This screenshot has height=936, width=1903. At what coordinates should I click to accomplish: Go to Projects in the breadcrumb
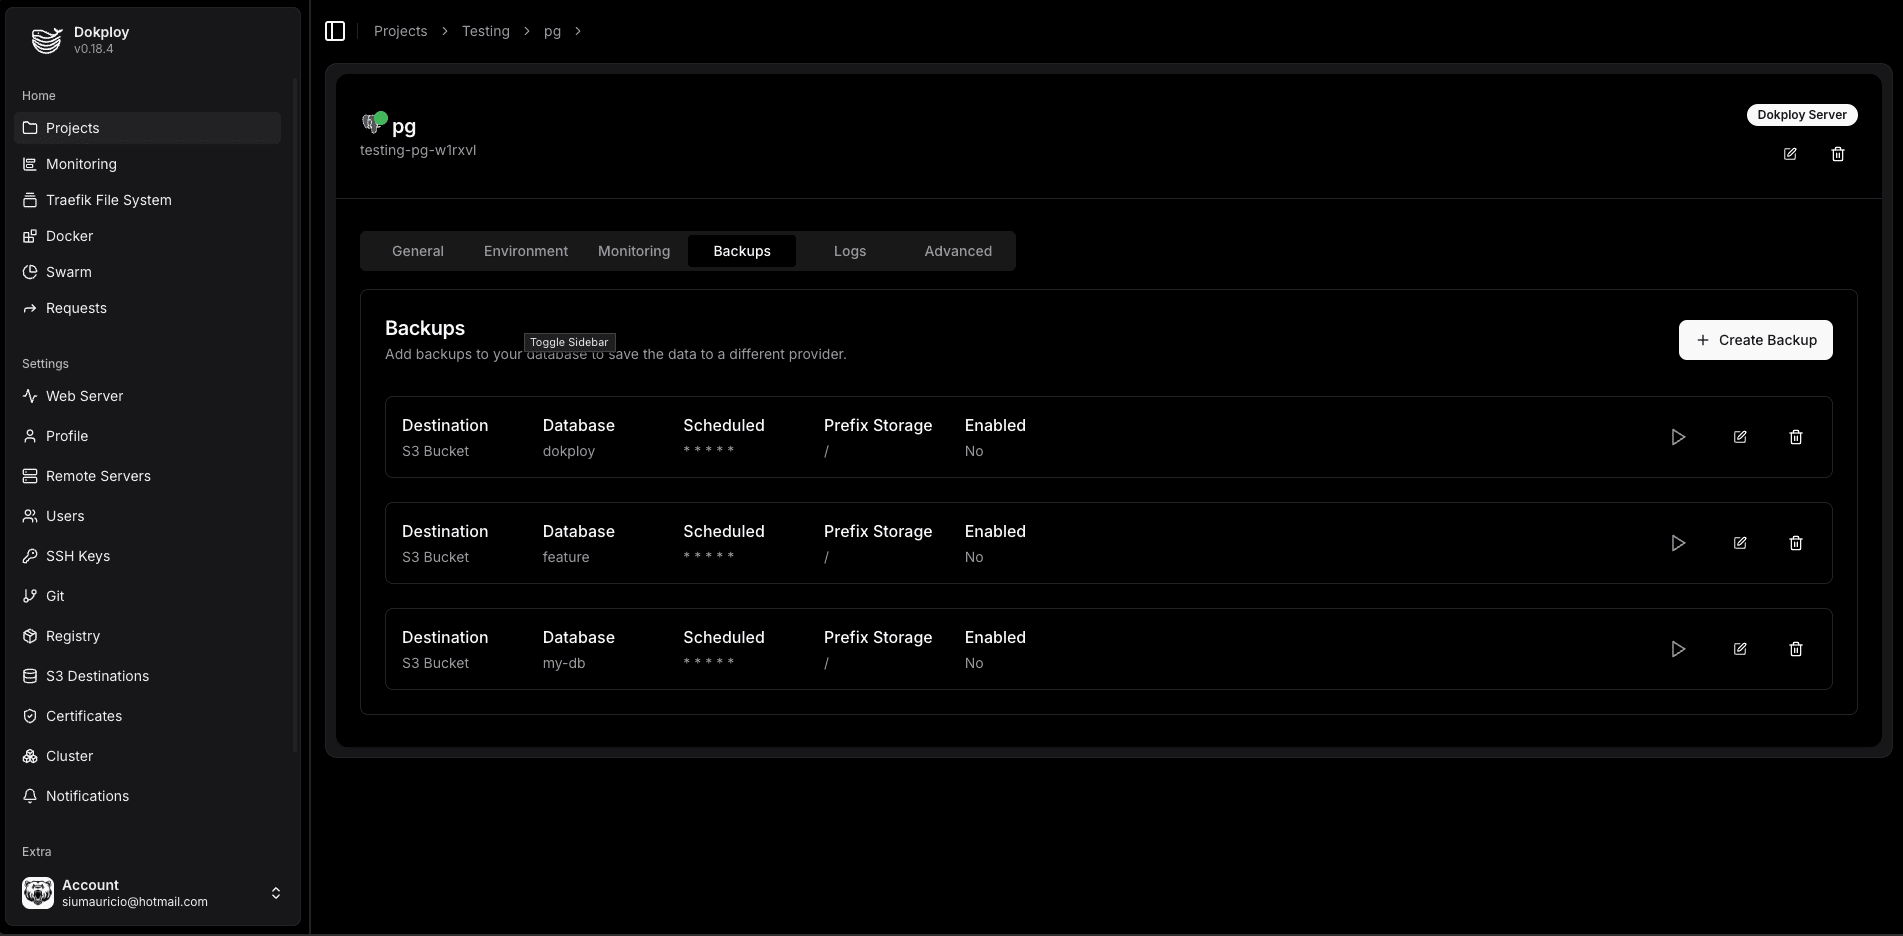tap(400, 31)
